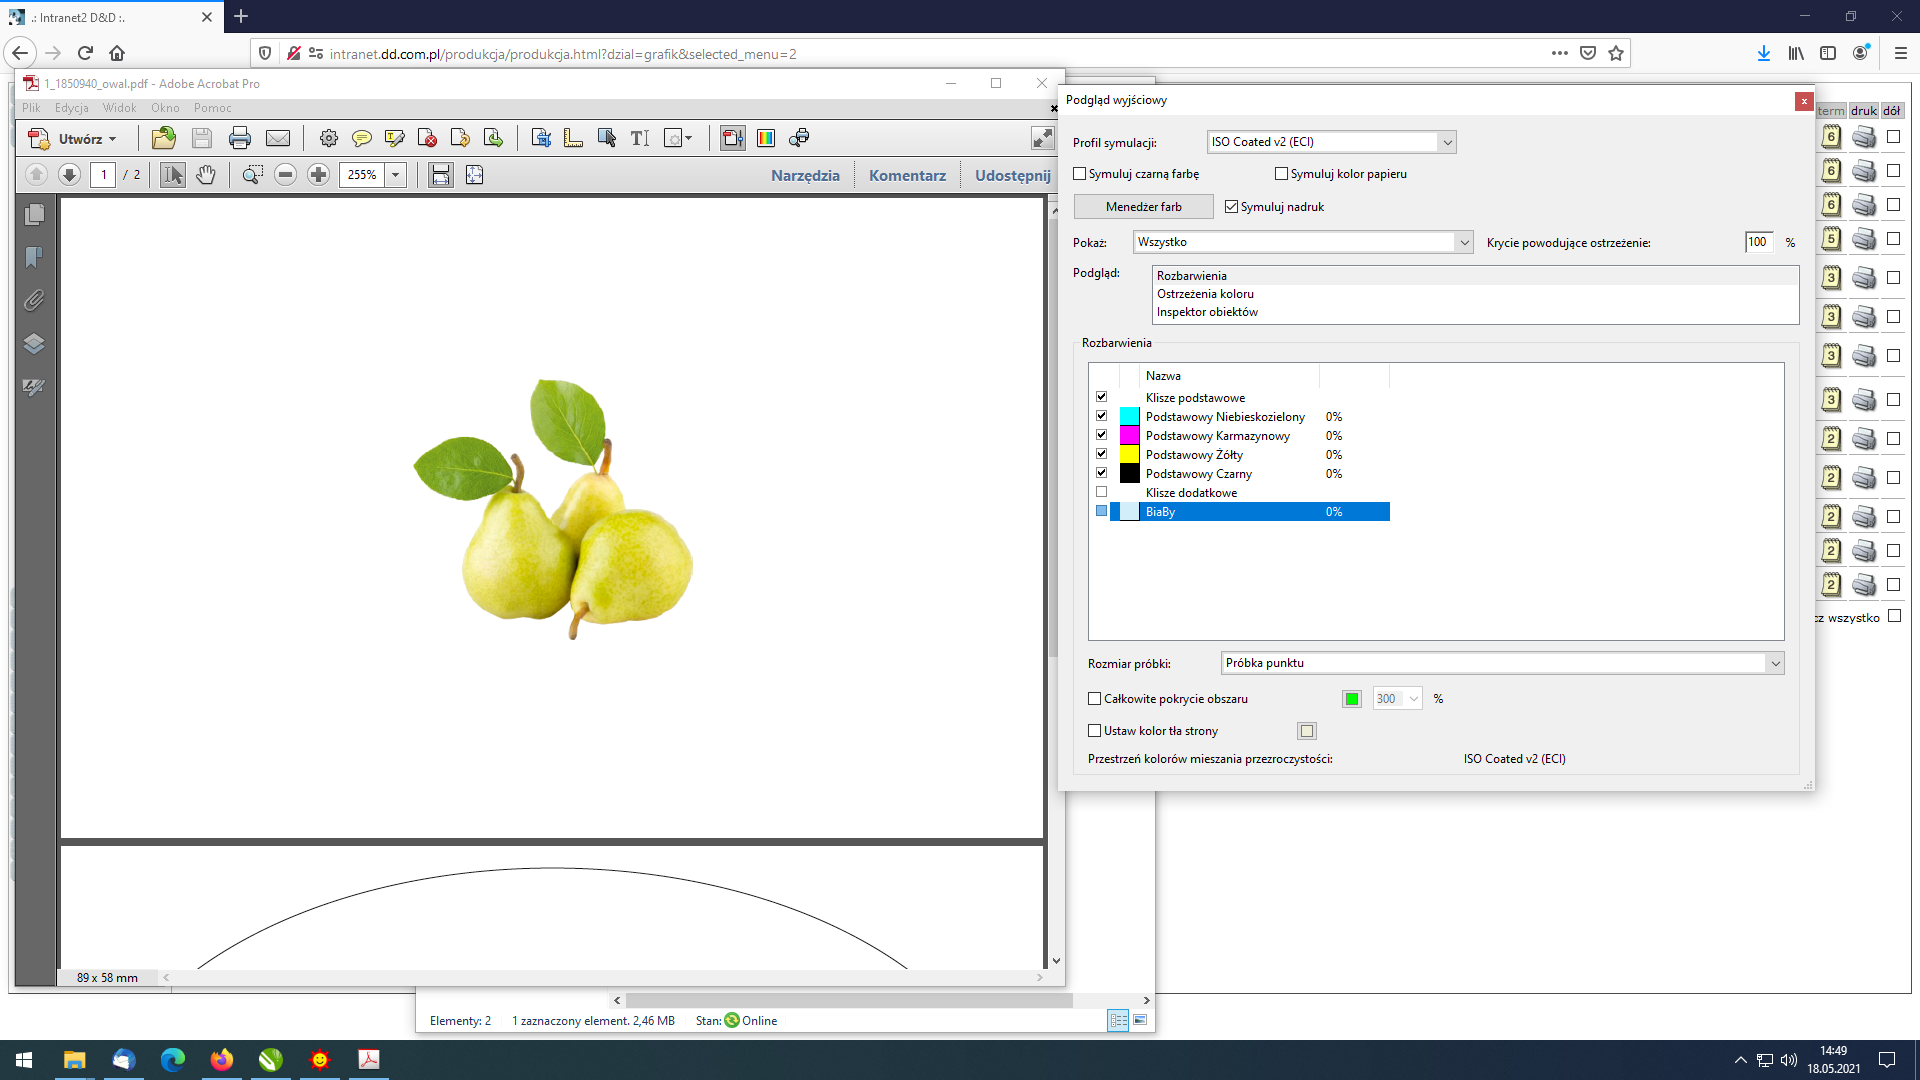Viewport: 1920px width, 1080px height.
Task: Open the Edycja menu
Action: pos(71,108)
